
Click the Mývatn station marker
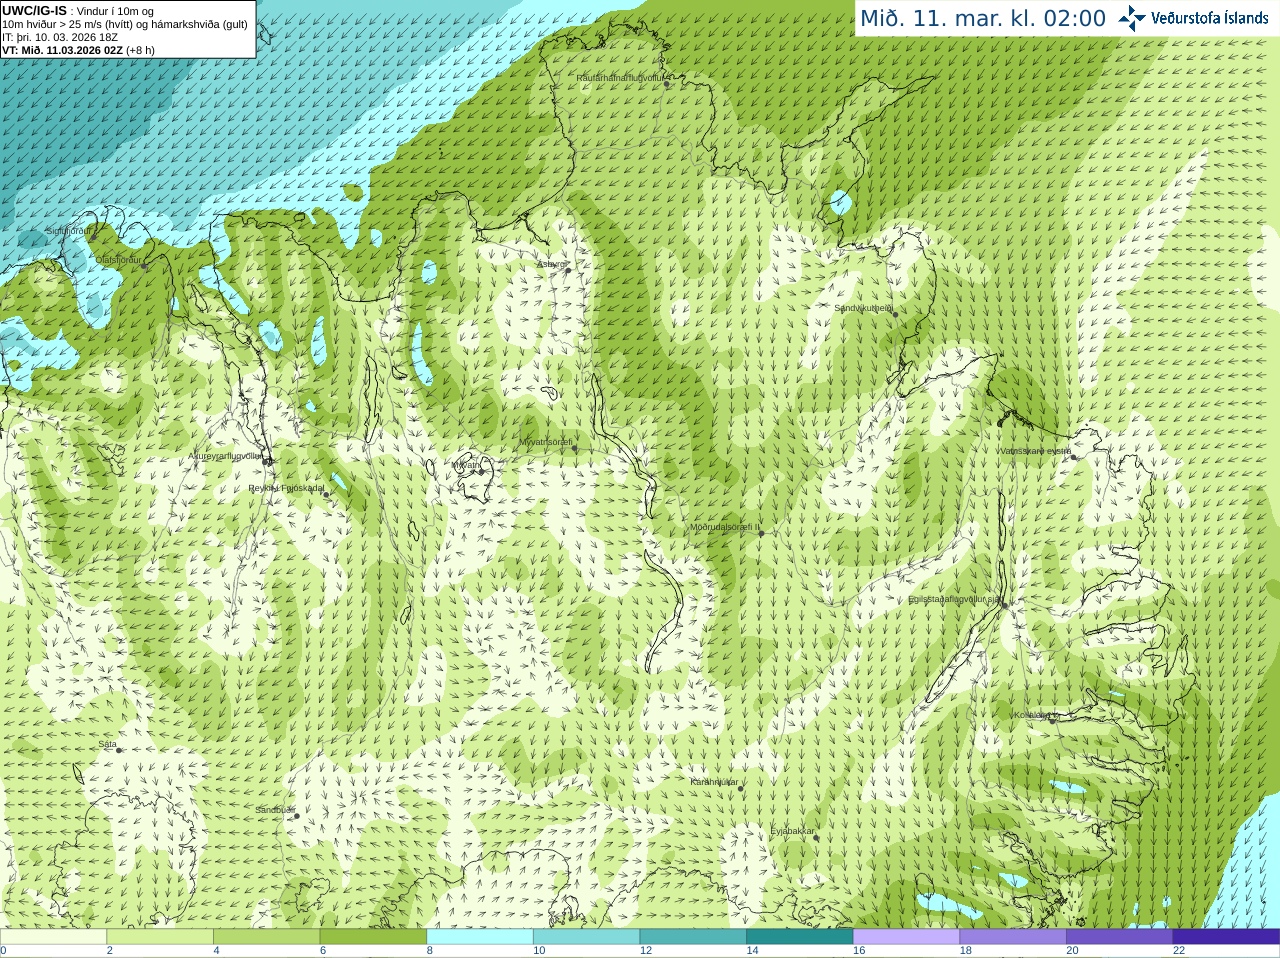[x=481, y=471]
